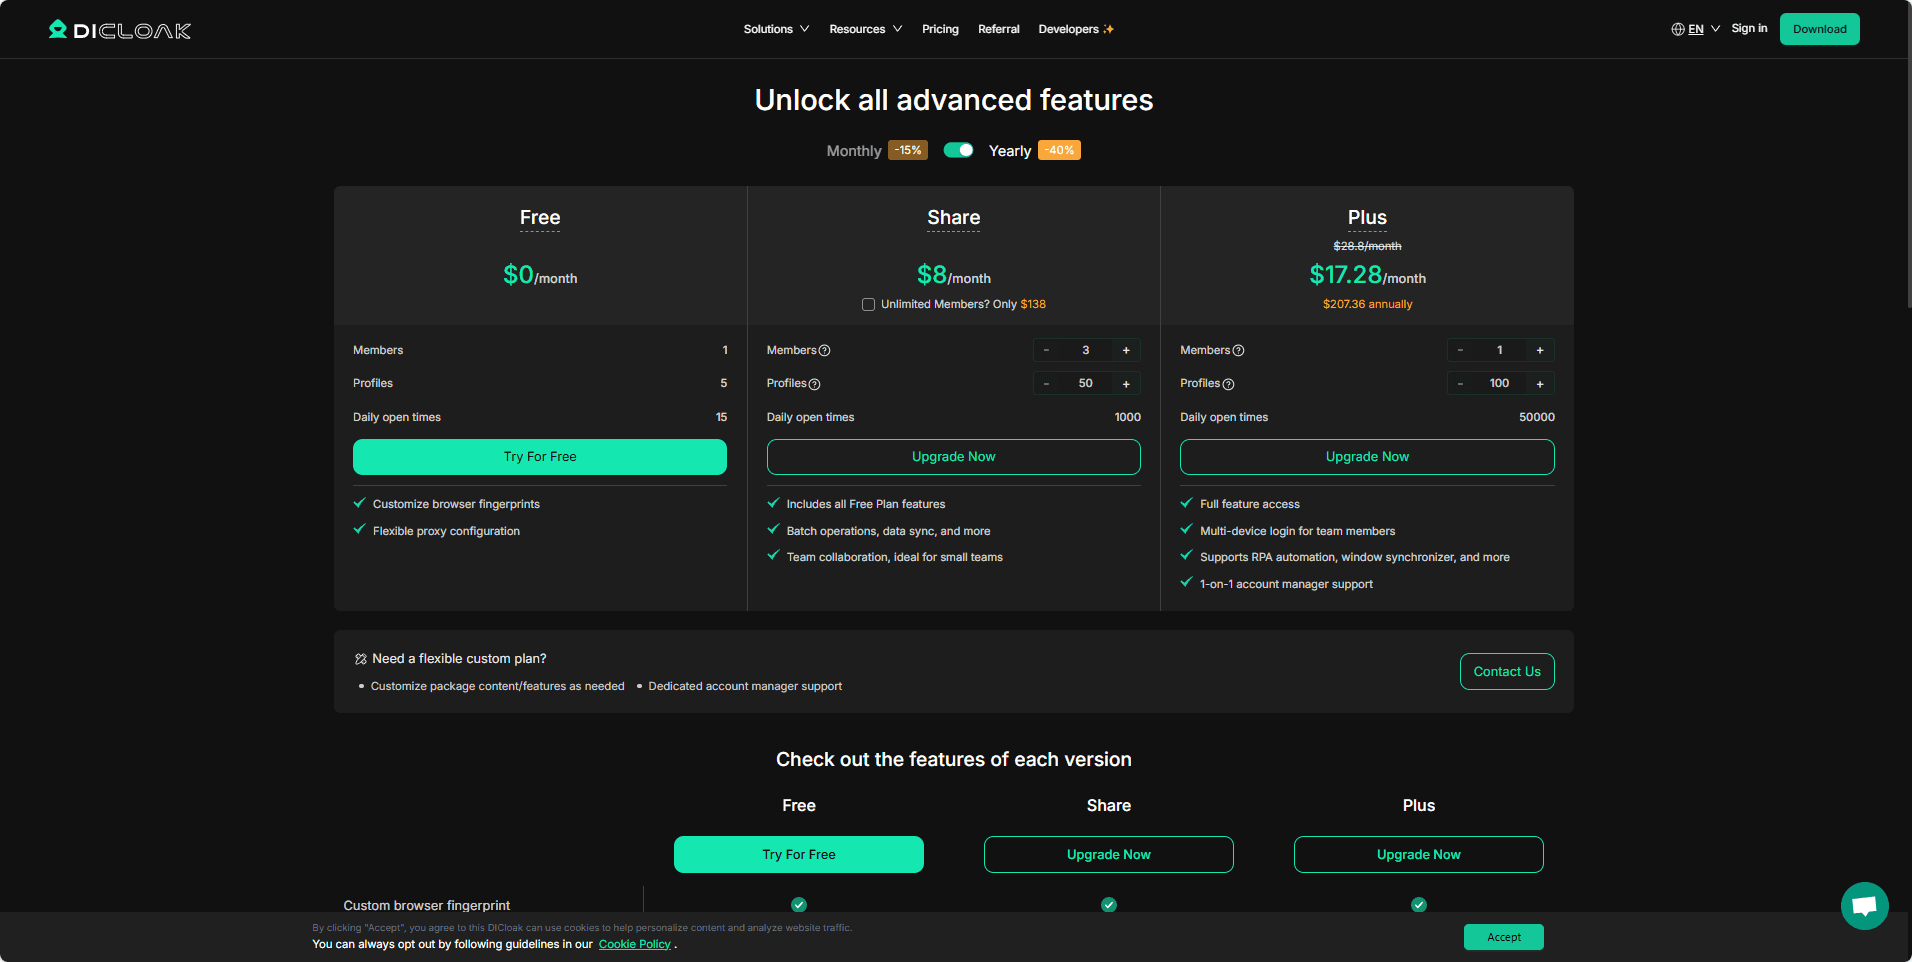Decrease Plus plan profiles with minus

coord(1460,384)
